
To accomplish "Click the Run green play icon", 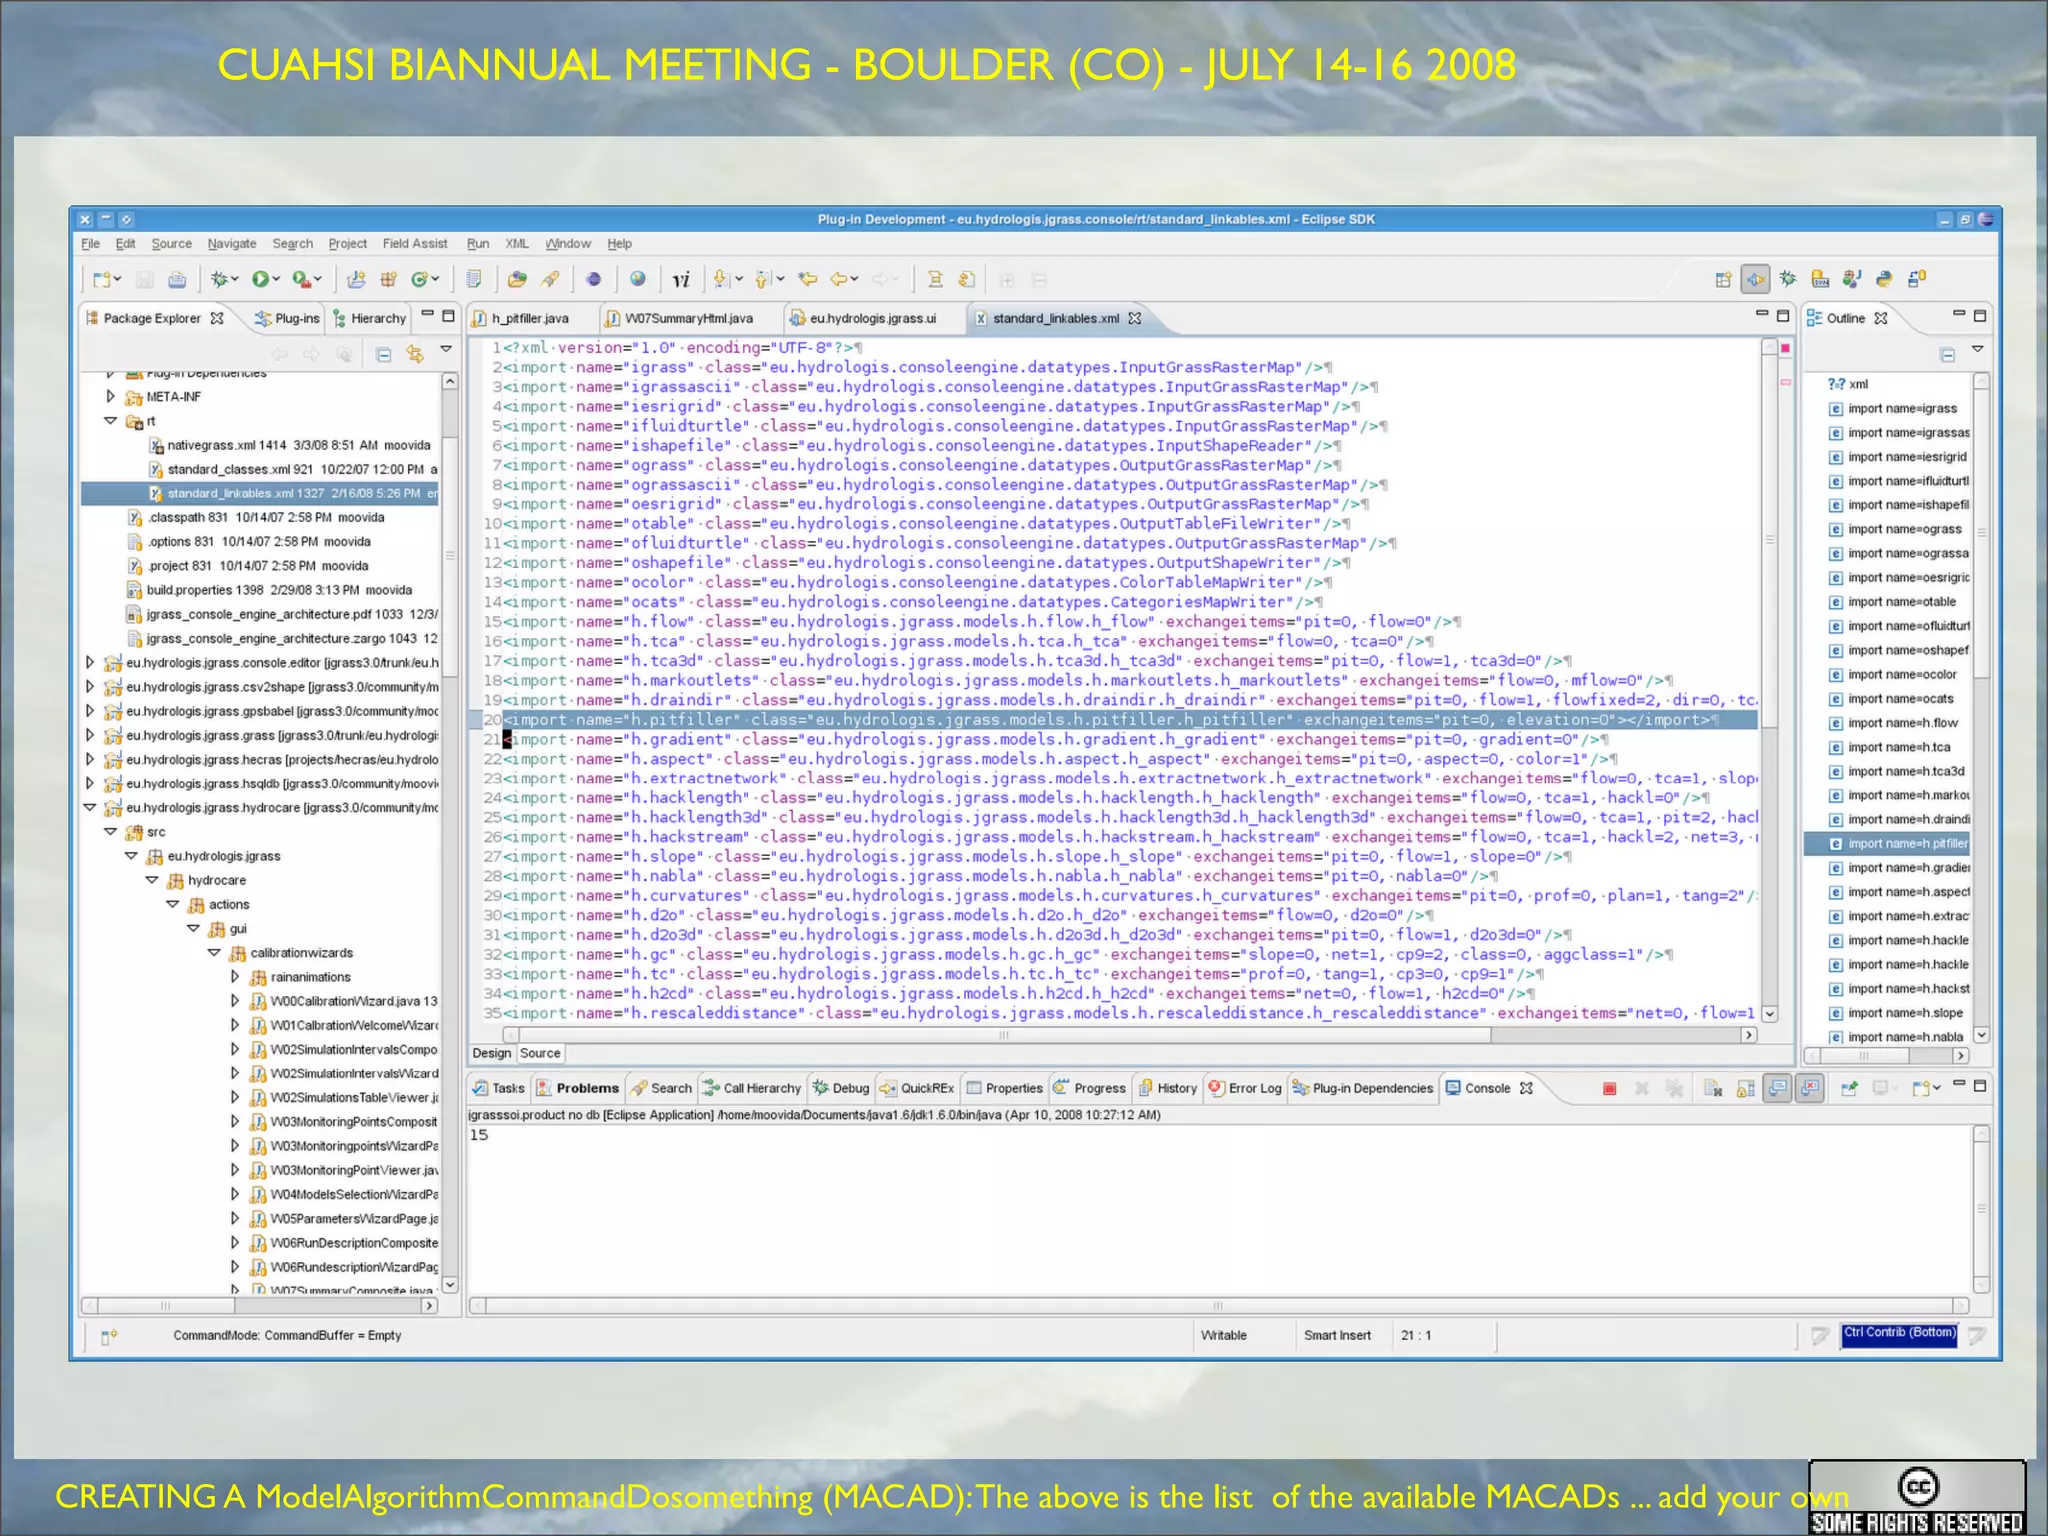I will click(x=262, y=279).
